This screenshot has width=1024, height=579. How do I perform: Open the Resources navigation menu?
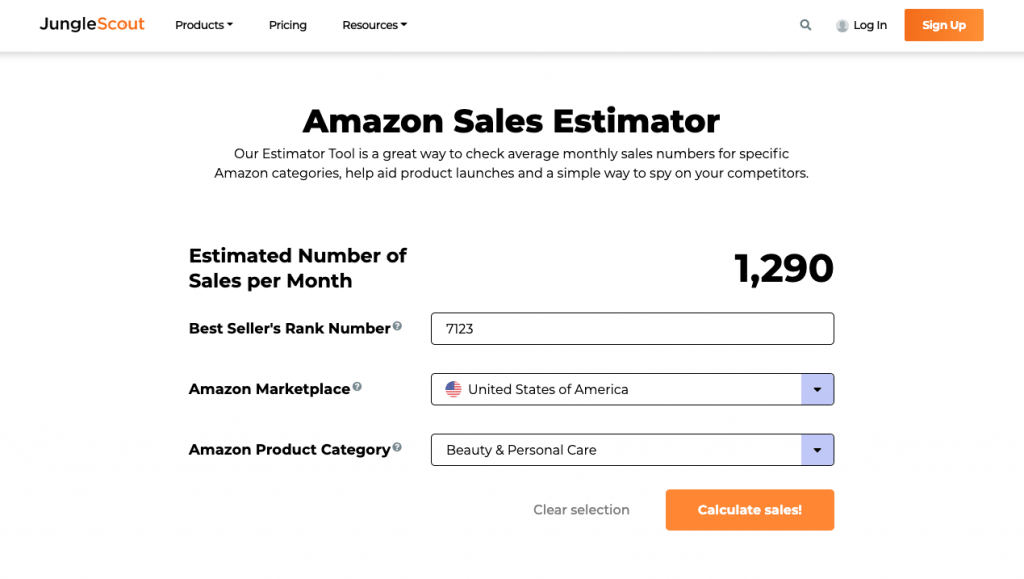pos(374,25)
